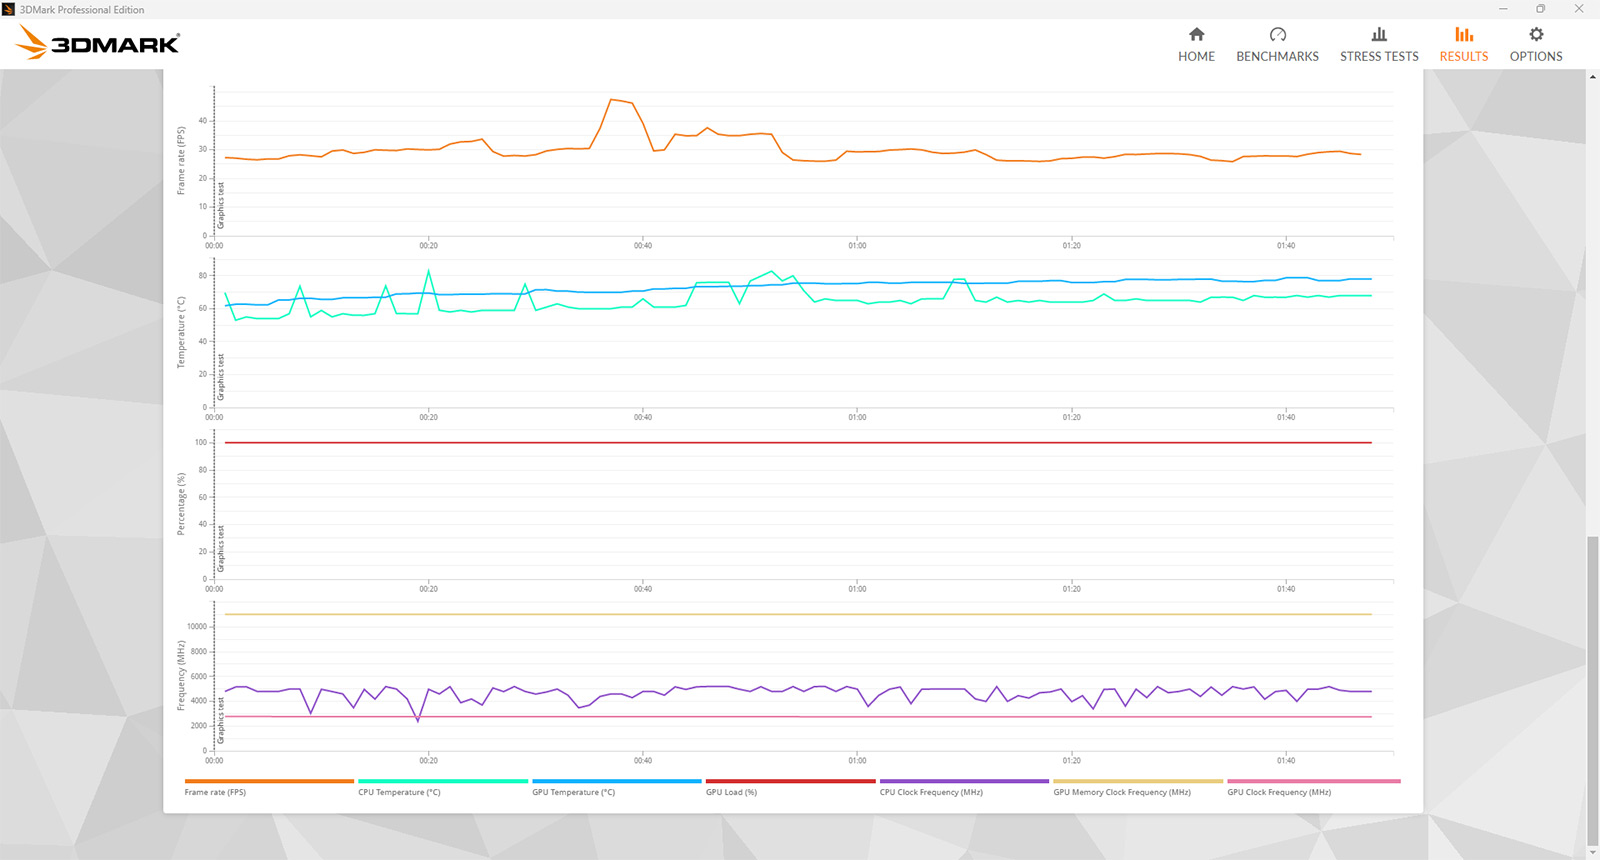The height and width of the screenshot is (860, 1600).
Task: Click the Home house icon
Action: pos(1196,35)
